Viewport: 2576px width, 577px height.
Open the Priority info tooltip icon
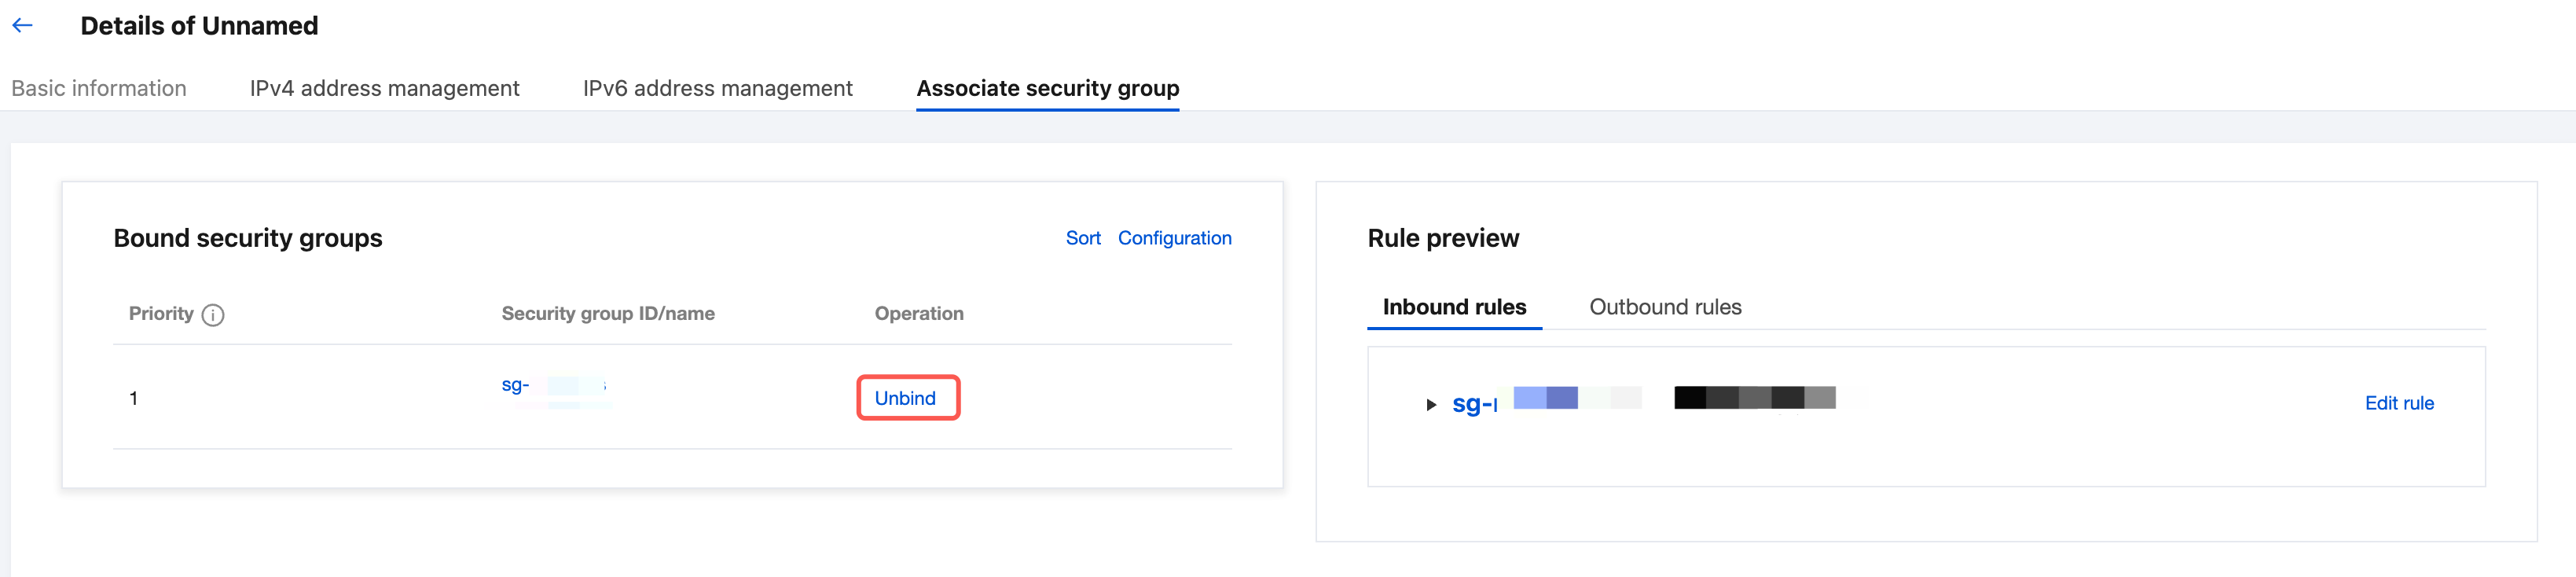pos(213,315)
